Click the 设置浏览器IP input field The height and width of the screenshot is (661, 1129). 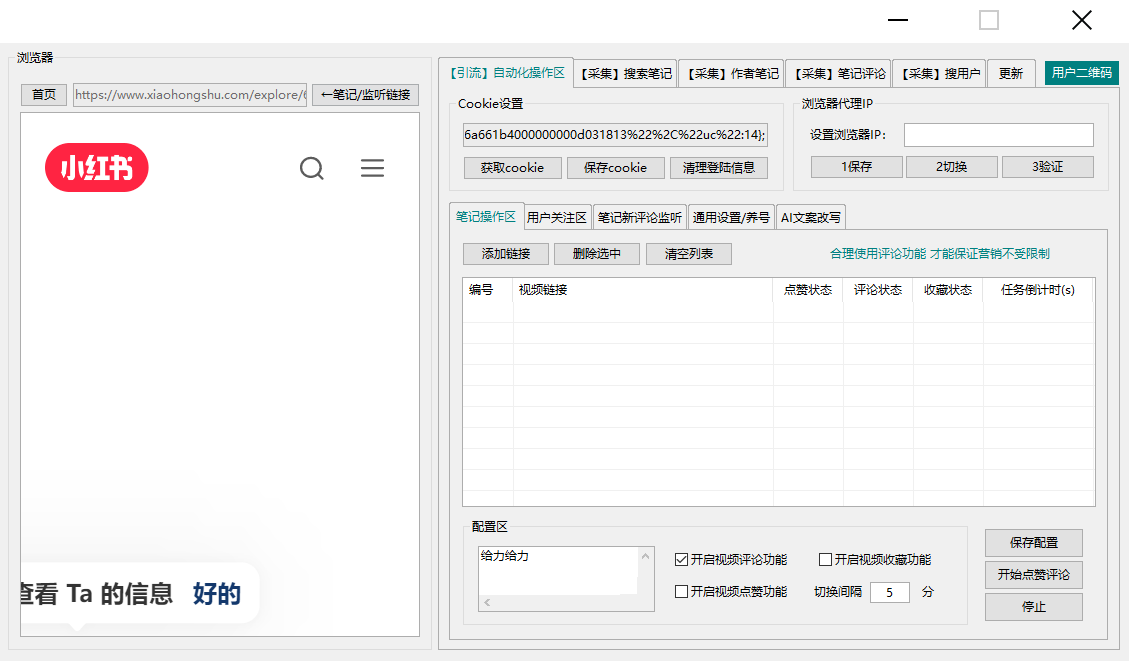pyautogui.click(x=998, y=135)
